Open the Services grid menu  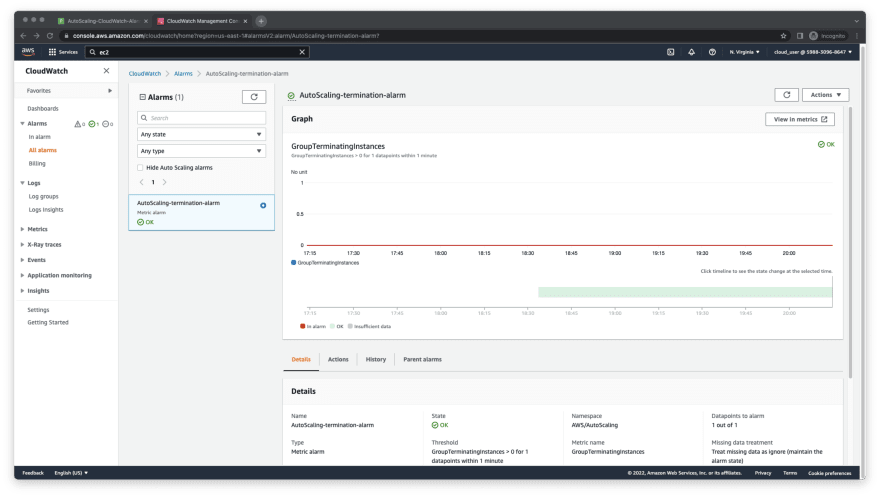tap(63, 52)
